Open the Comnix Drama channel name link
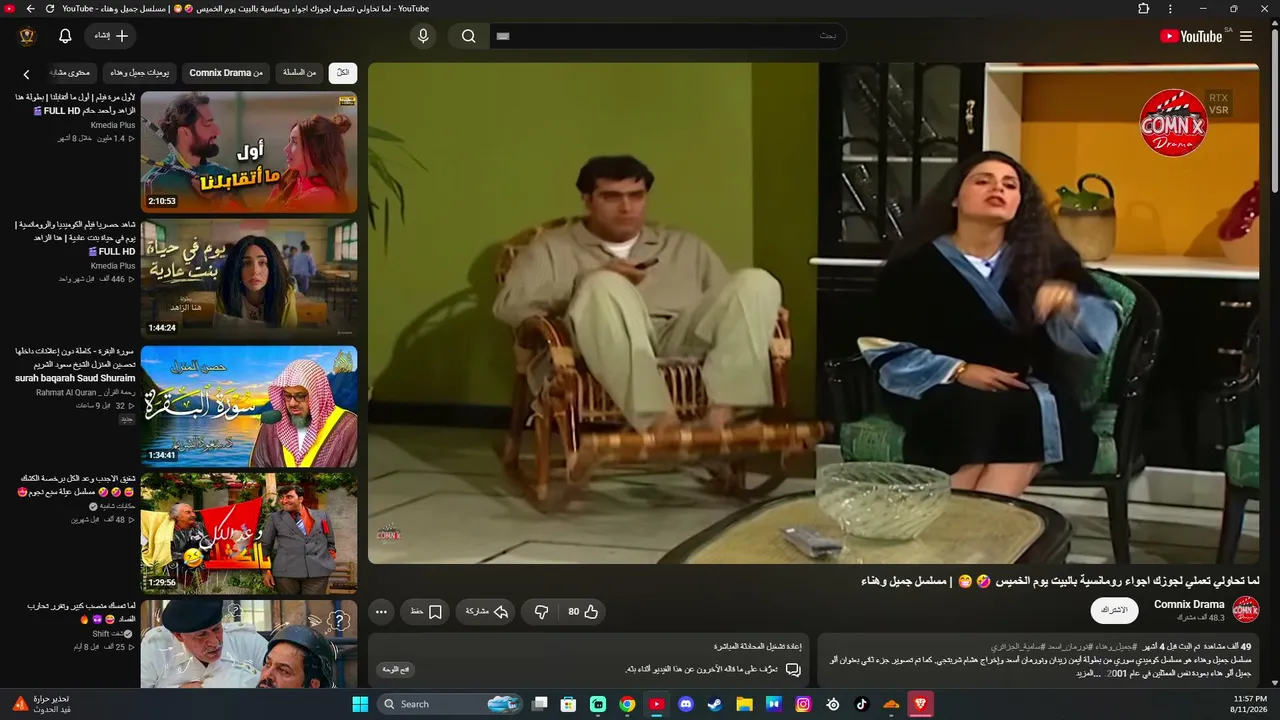The width and height of the screenshot is (1280, 720). click(x=1189, y=604)
